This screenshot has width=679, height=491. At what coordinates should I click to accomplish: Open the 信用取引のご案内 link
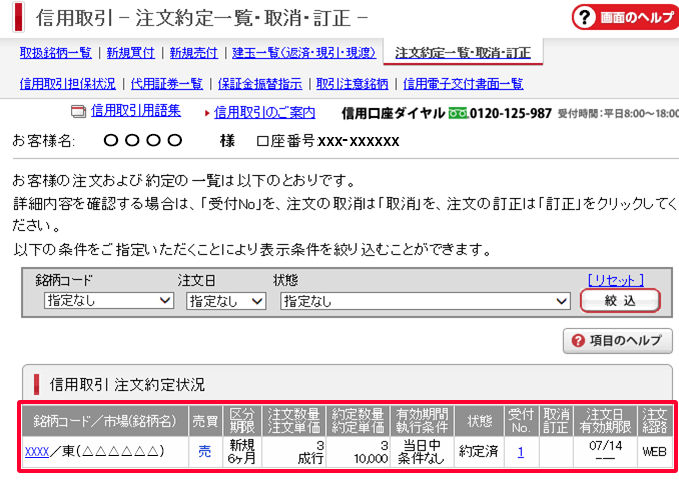coord(264,113)
